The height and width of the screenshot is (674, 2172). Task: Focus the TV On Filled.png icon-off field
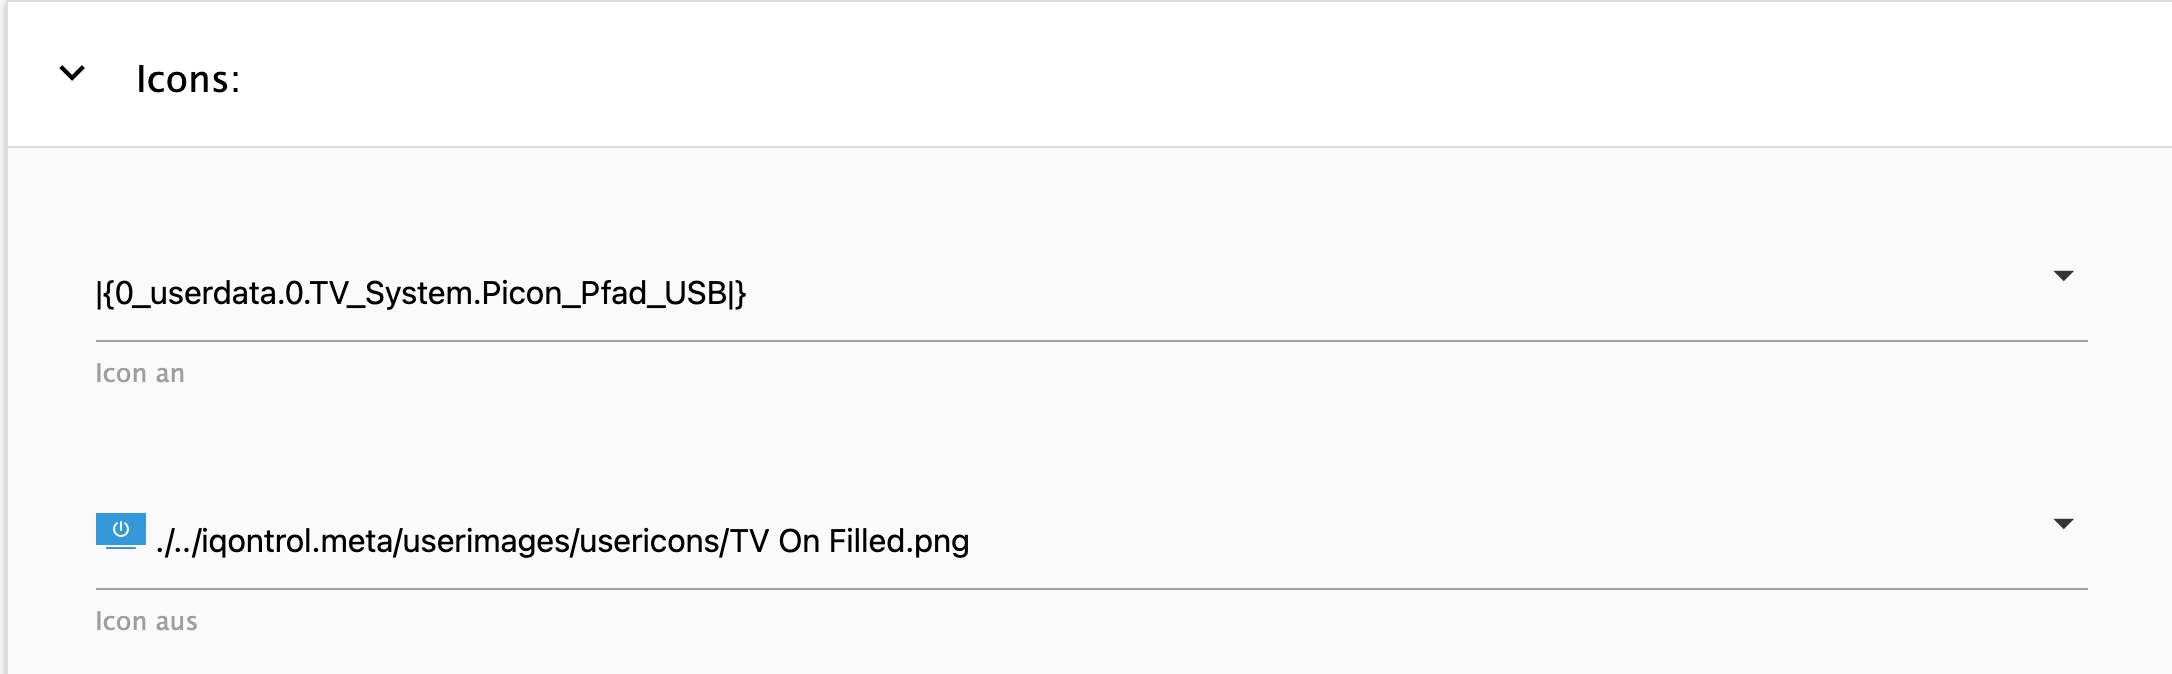1091,541
